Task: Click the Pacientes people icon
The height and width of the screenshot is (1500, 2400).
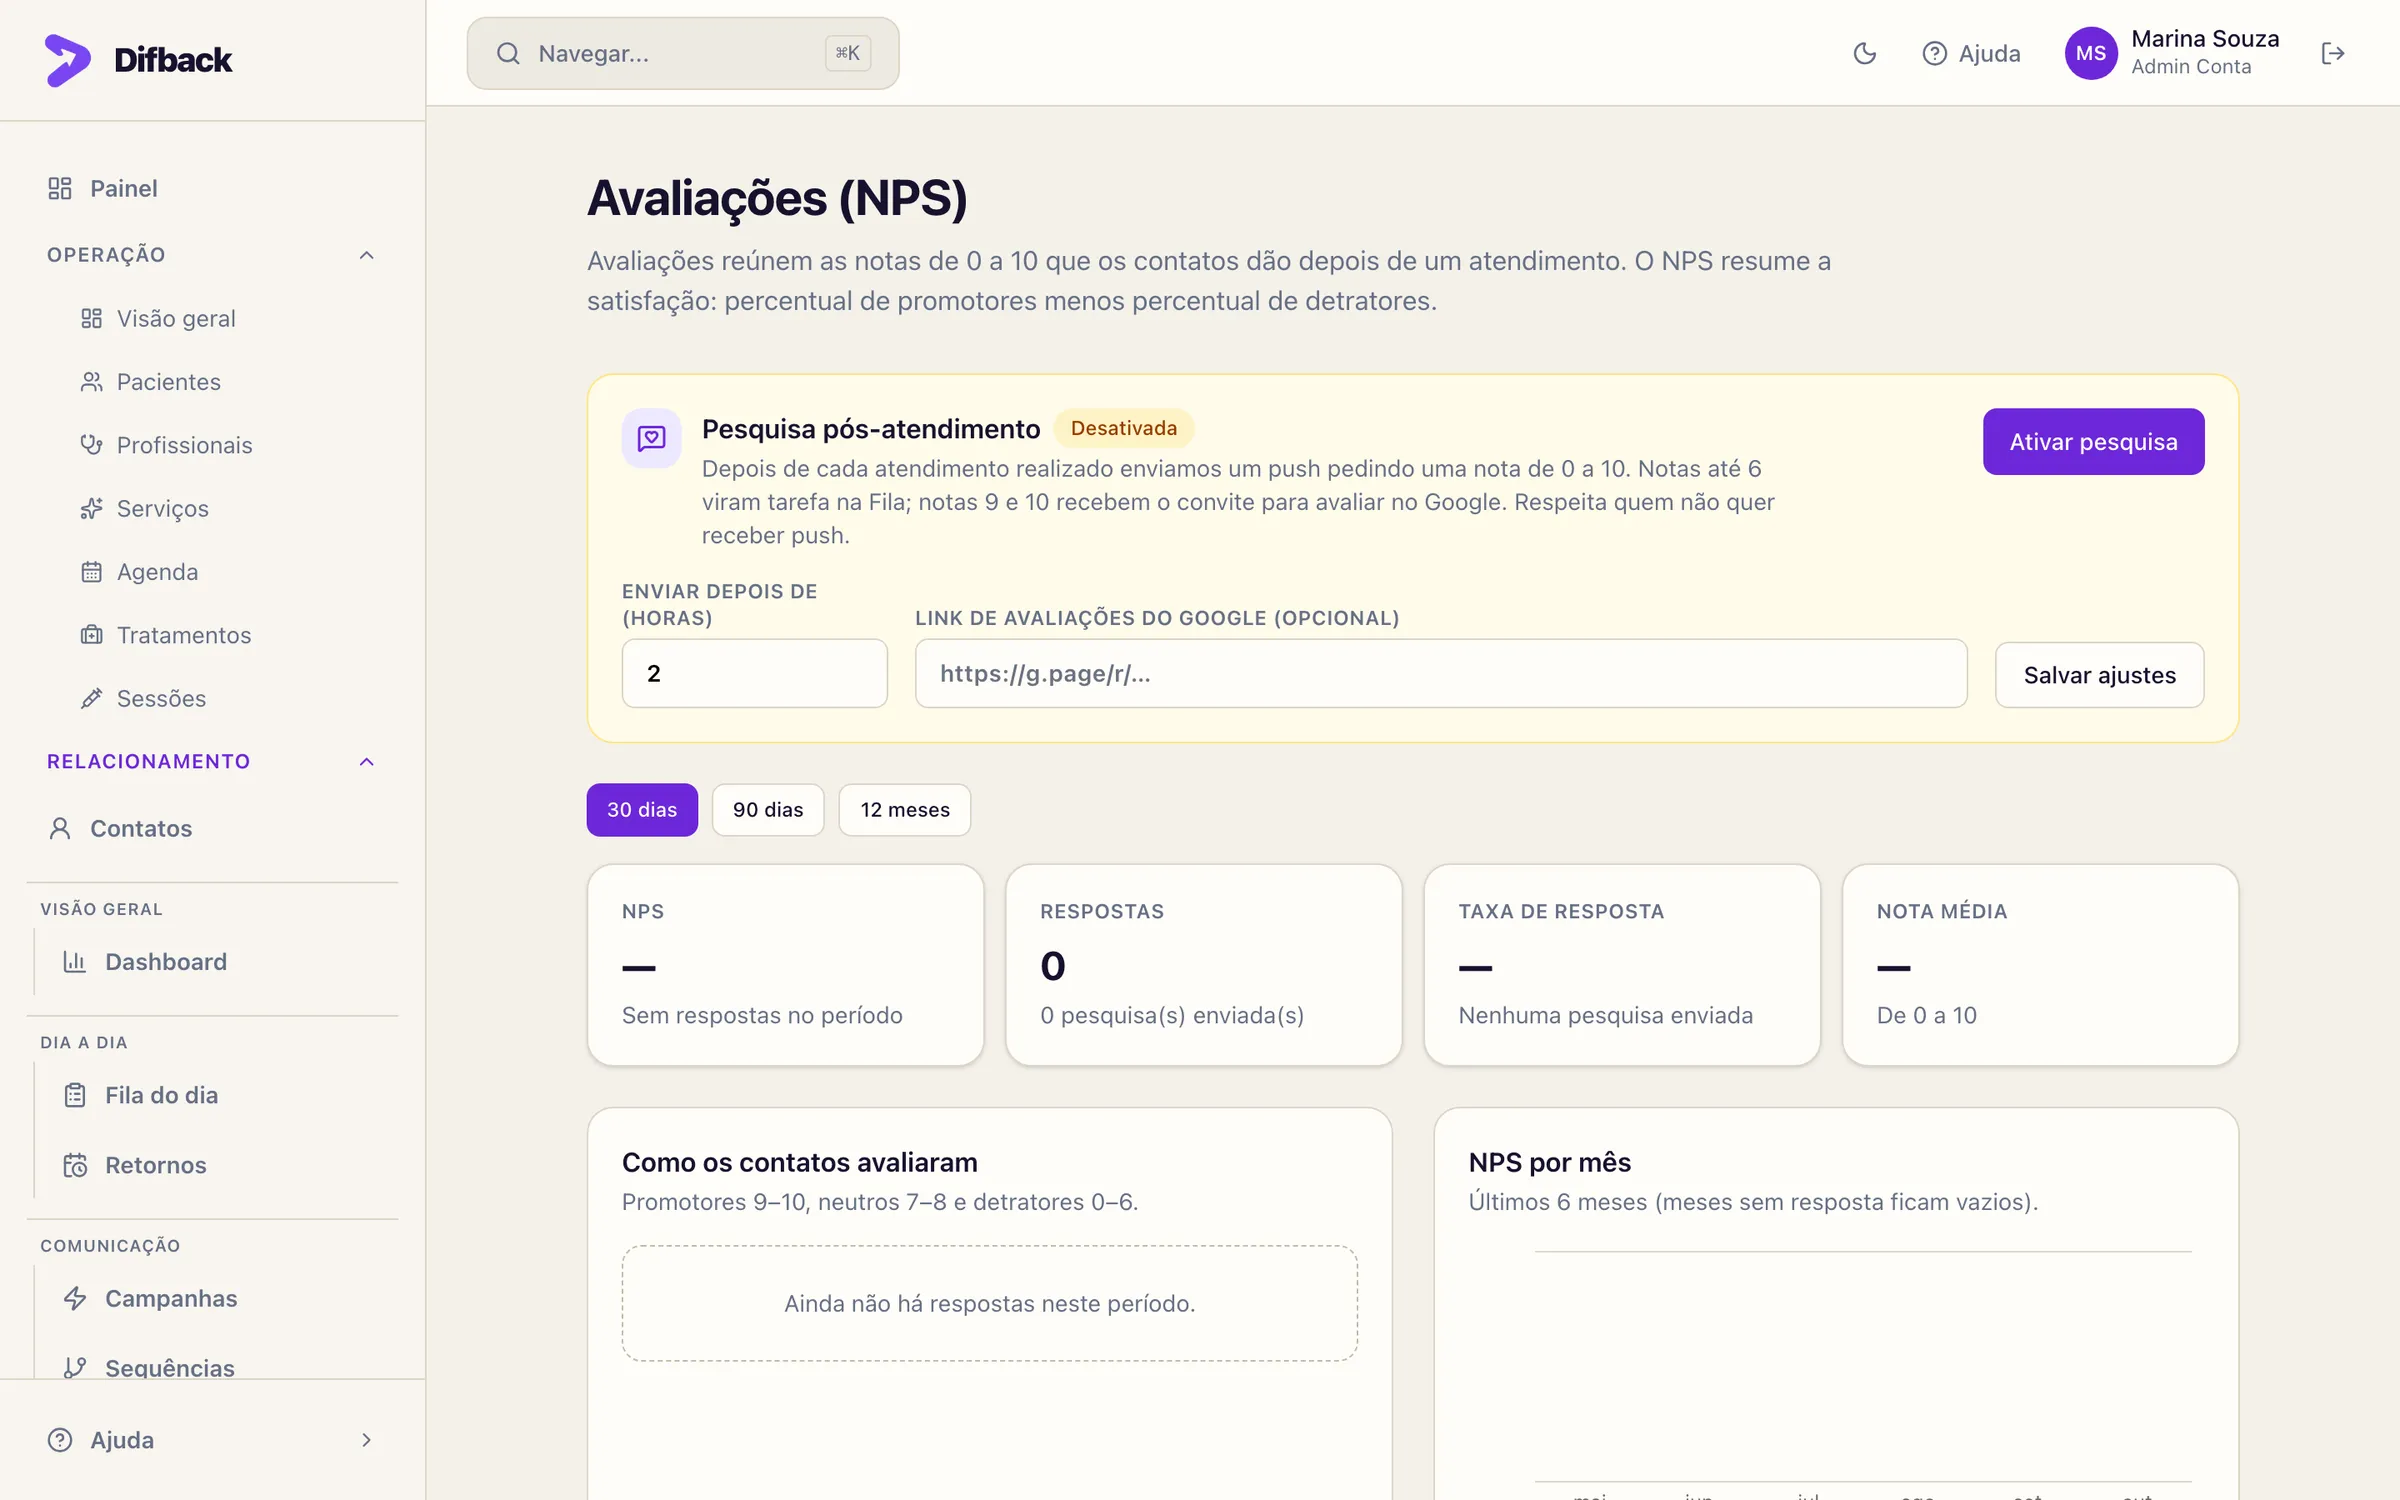Action: point(92,382)
